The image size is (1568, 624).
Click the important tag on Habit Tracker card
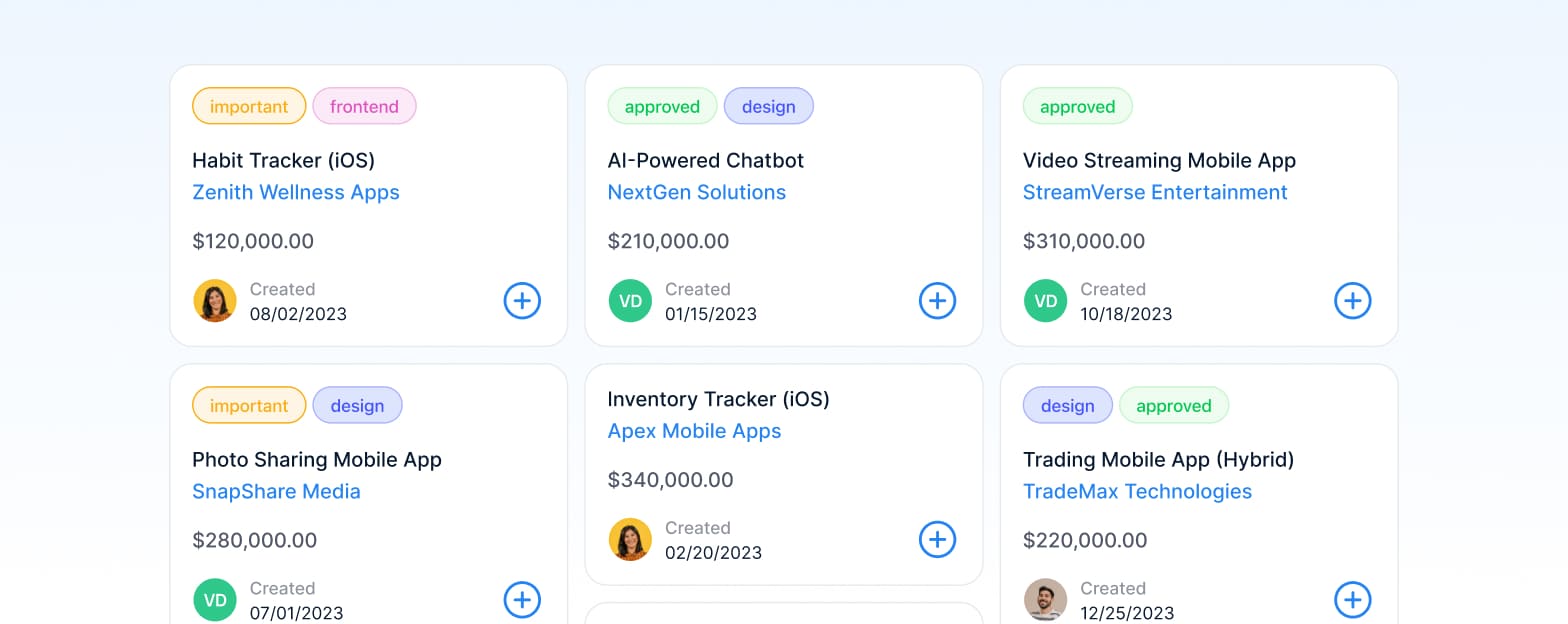pos(249,106)
